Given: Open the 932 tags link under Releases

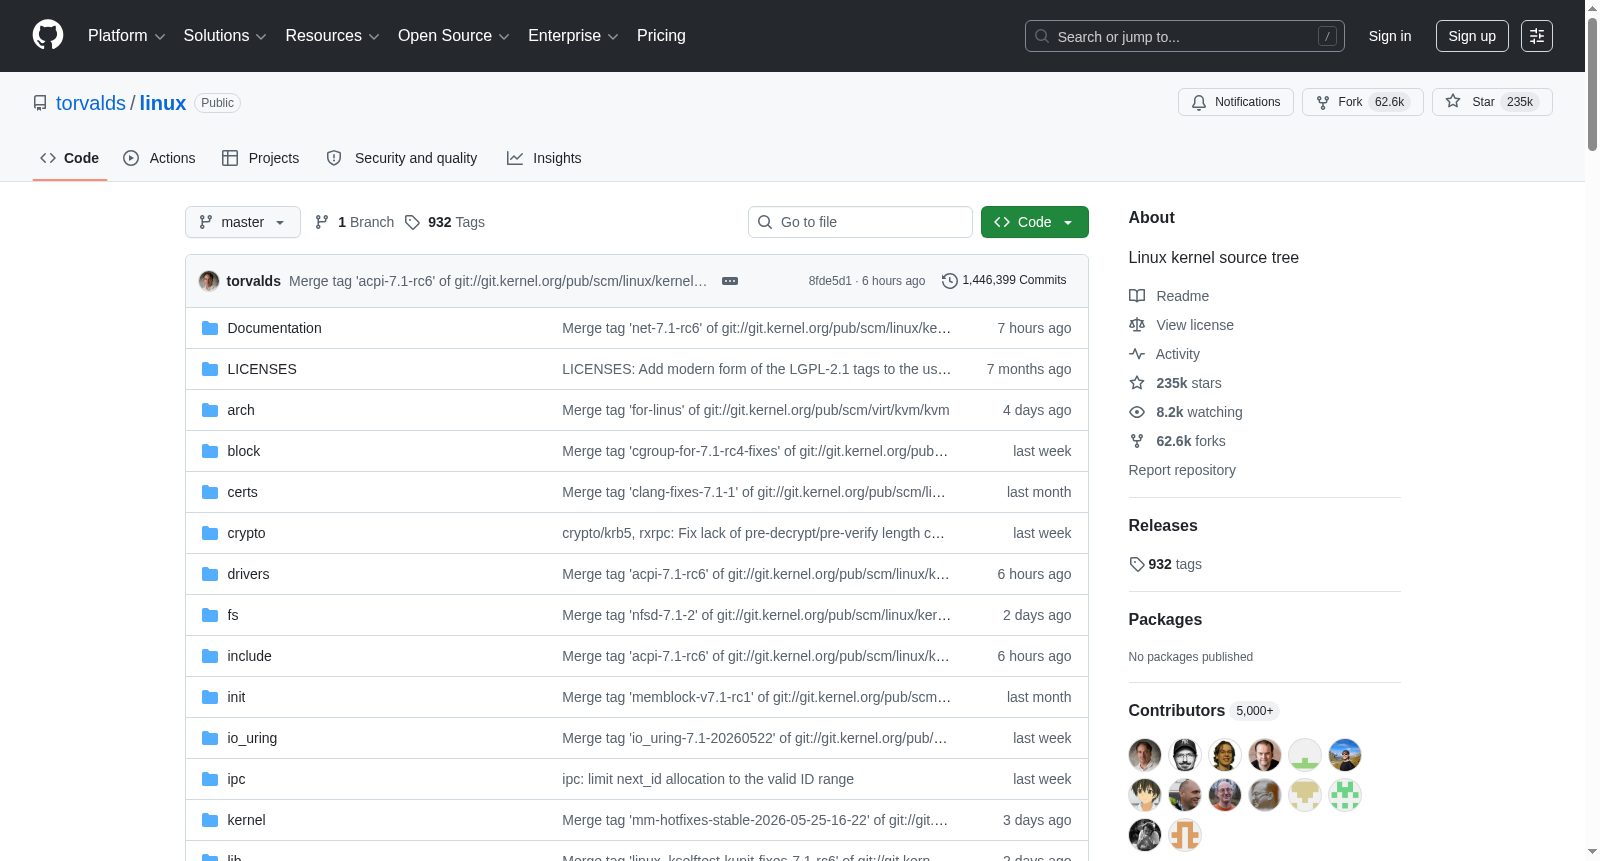Looking at the screenshot, I should tap(1166, 564).
